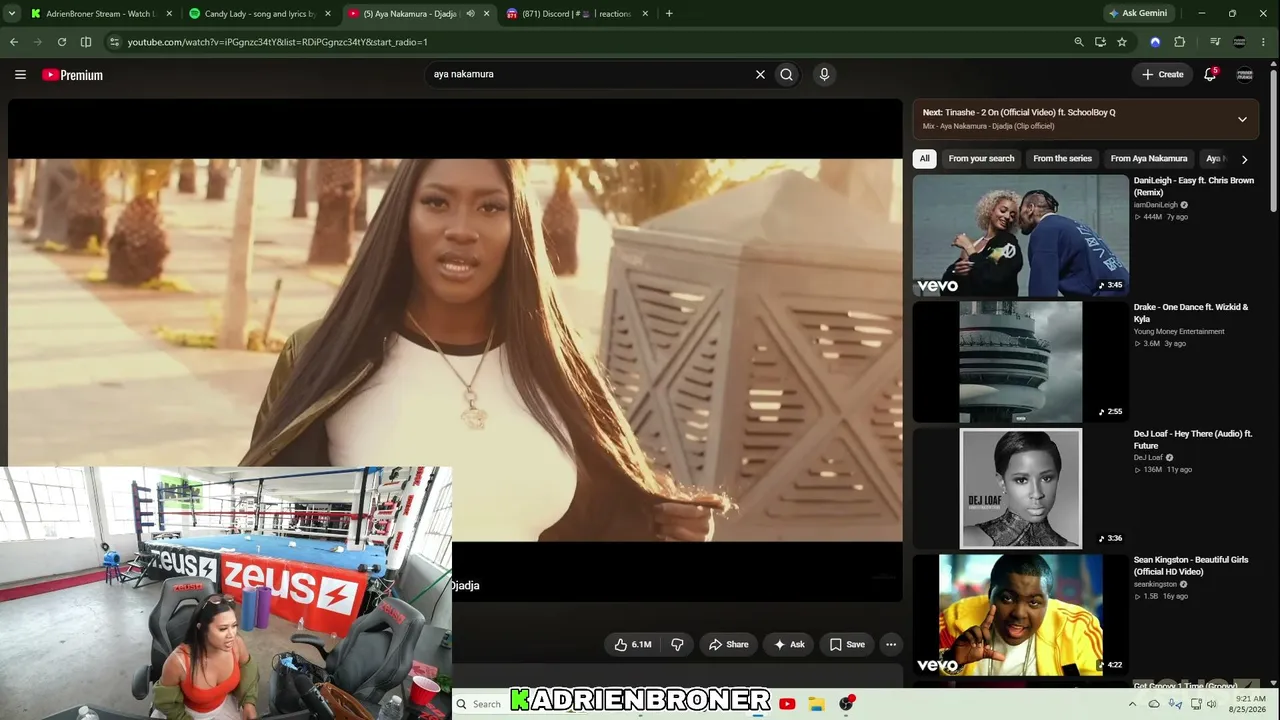Open OBS Studio from the taskbar
This screenshot has width=1280, height=720.
point(847,704)
